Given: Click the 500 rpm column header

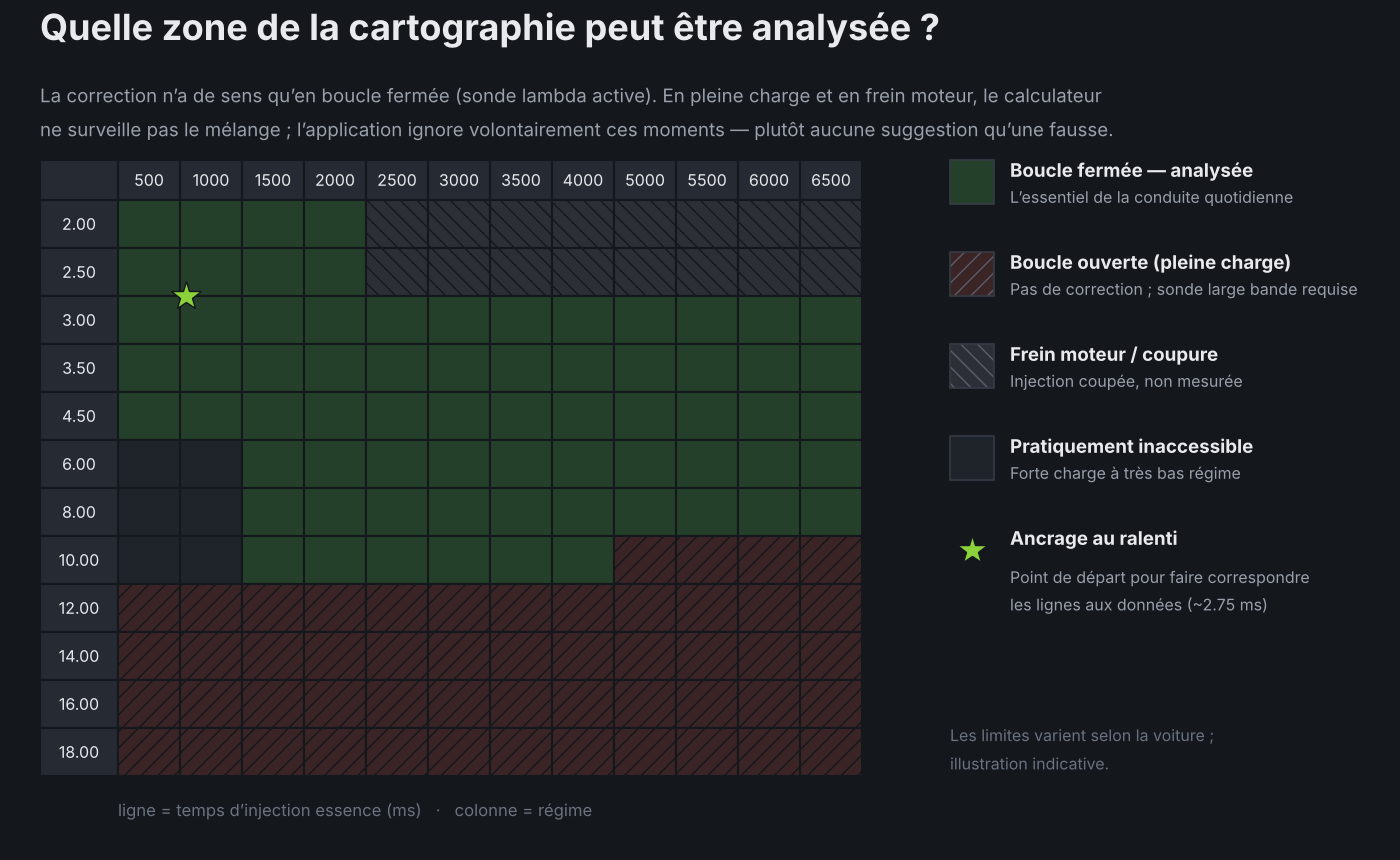Looking at the screenshot, I should tap(149, 180).
